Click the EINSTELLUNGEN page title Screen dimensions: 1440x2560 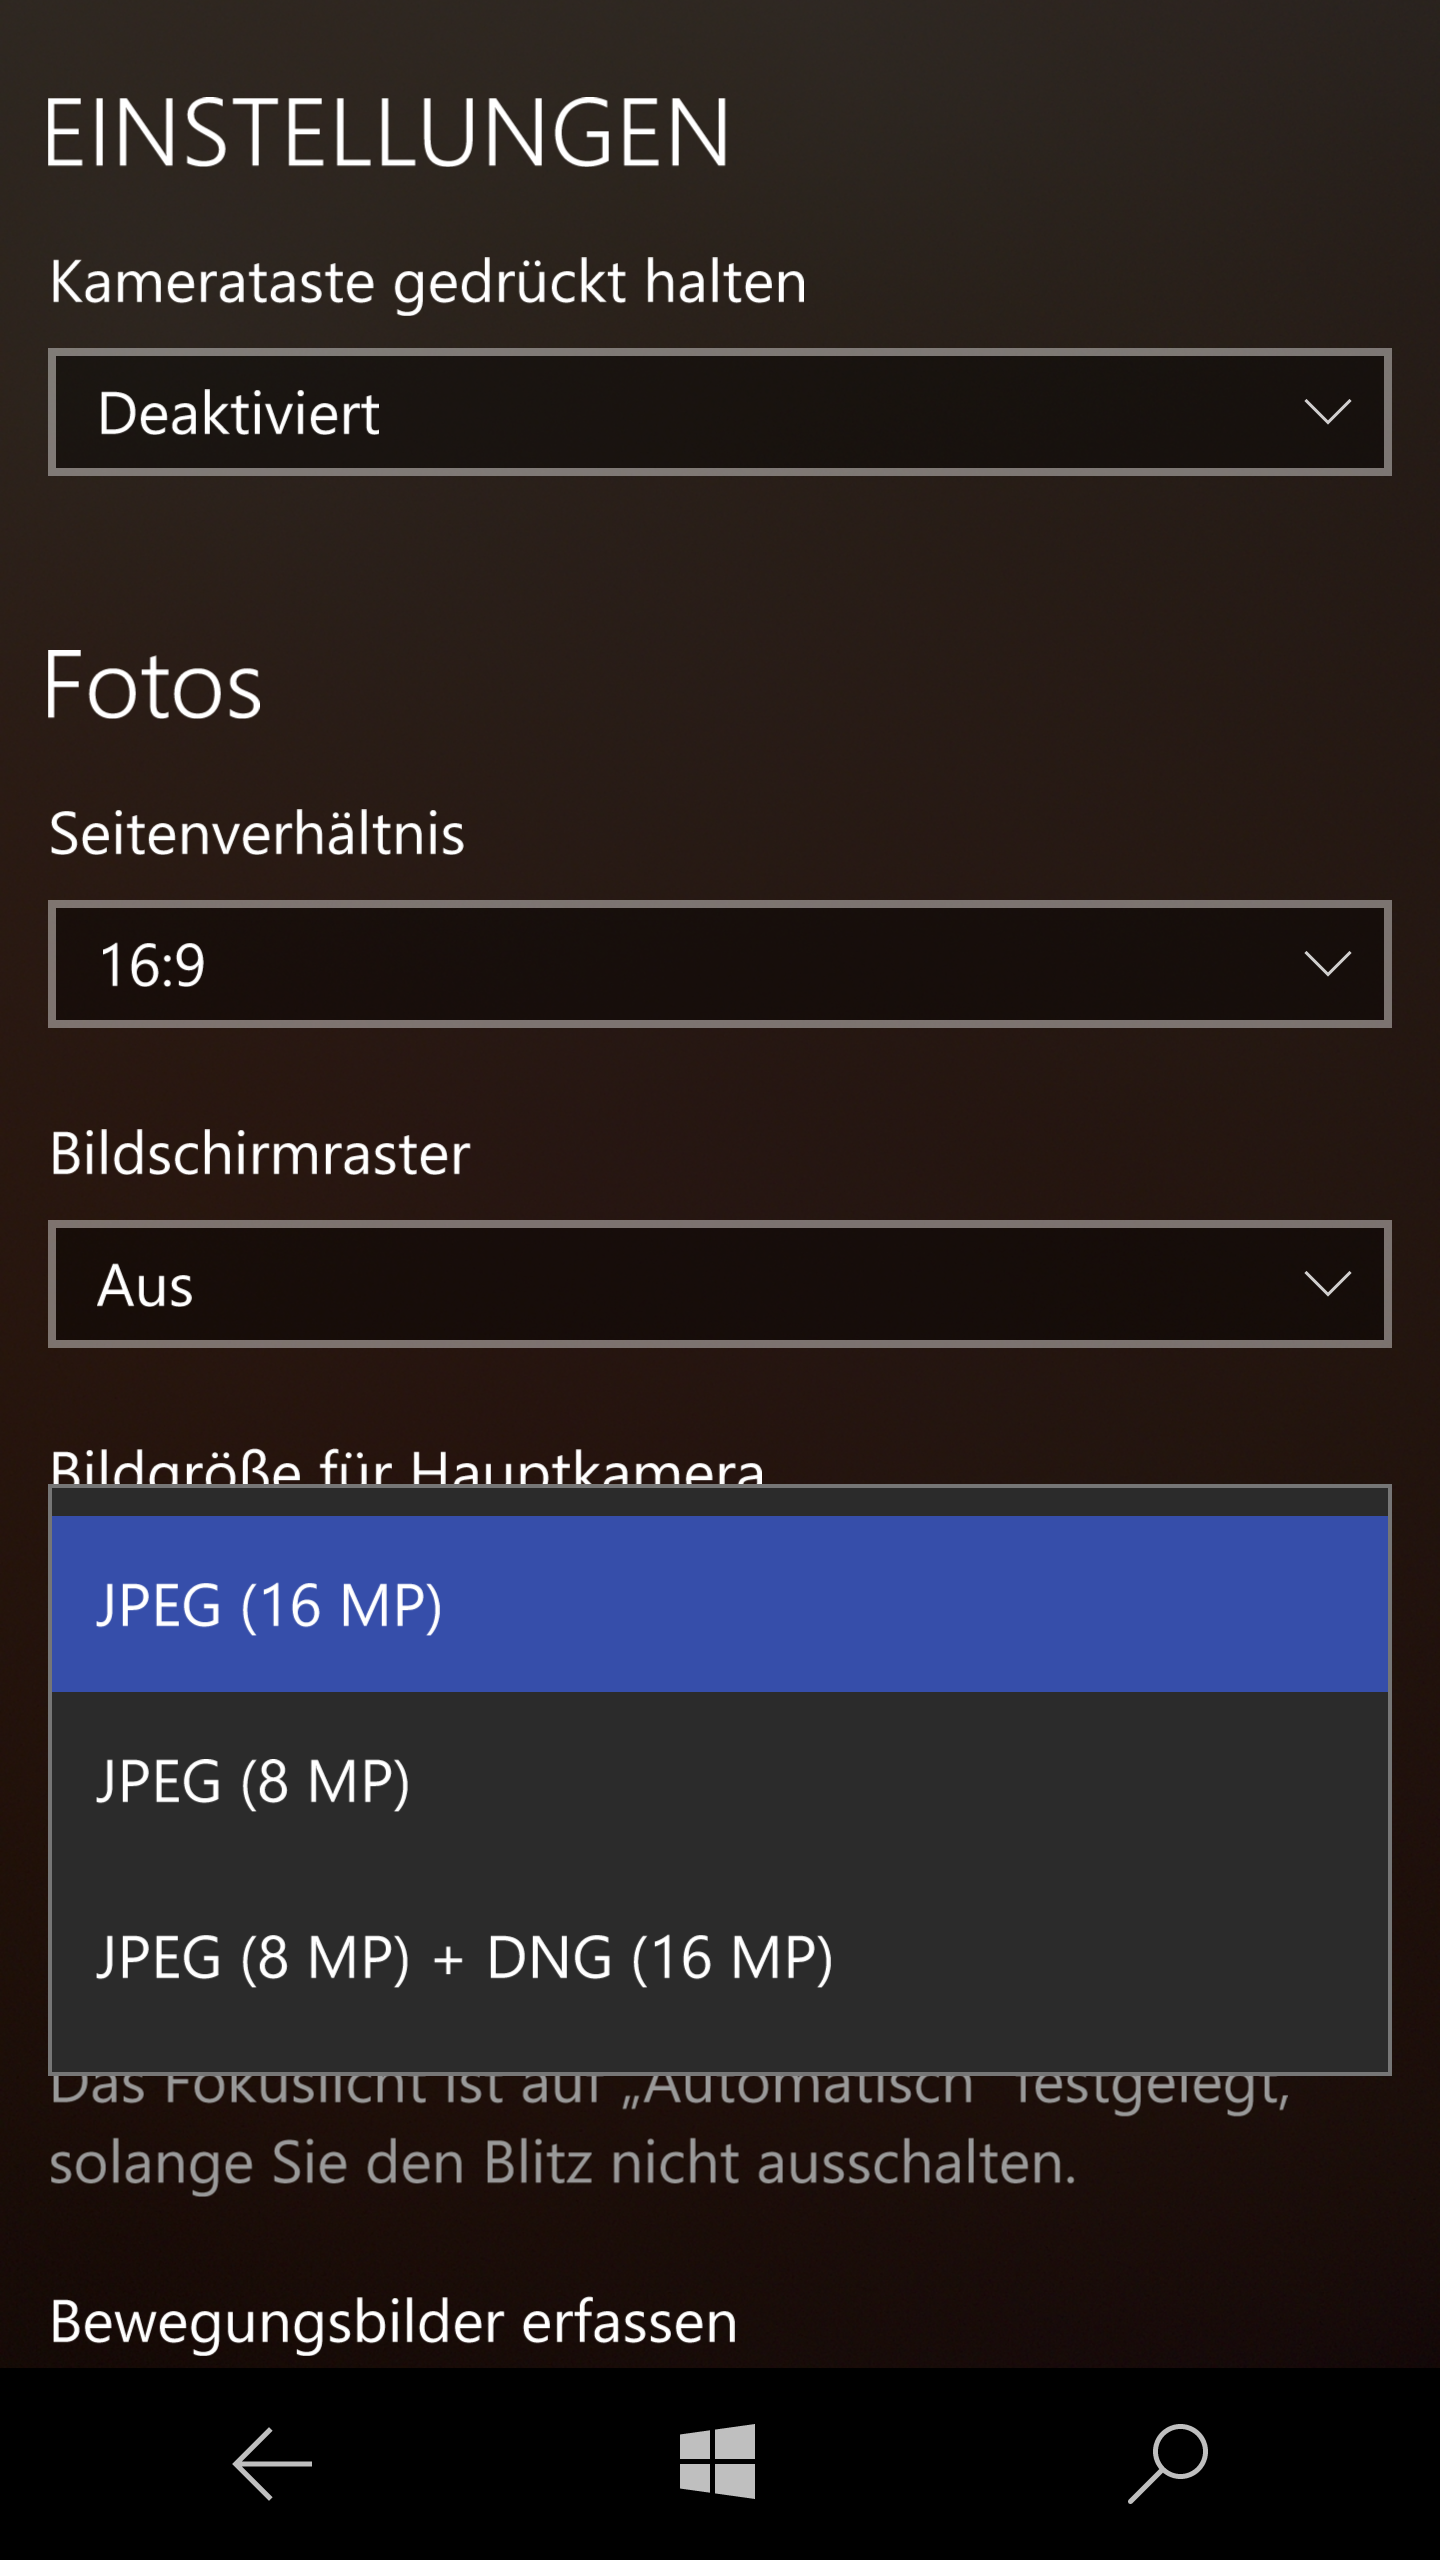[x=387, y=133]
